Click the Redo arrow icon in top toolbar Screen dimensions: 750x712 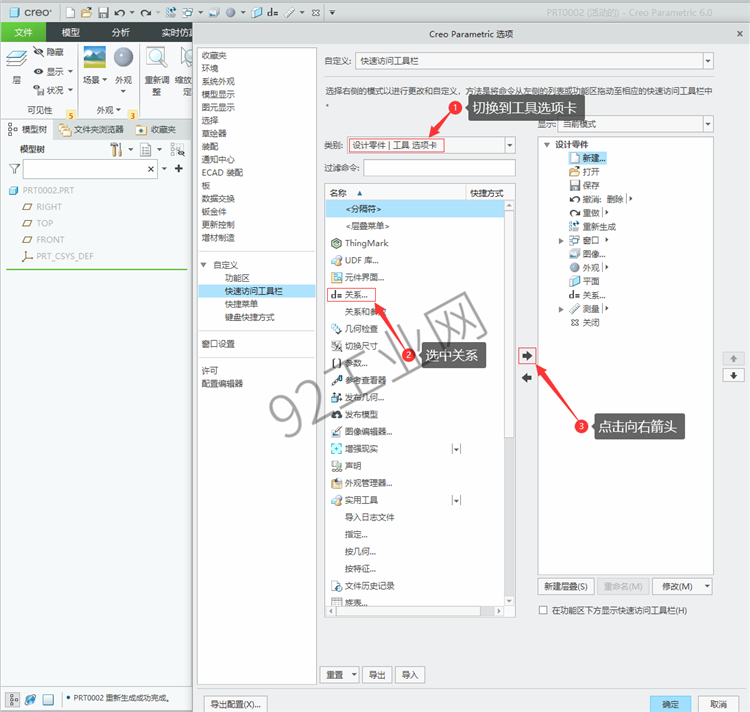(x=145, y=13)
